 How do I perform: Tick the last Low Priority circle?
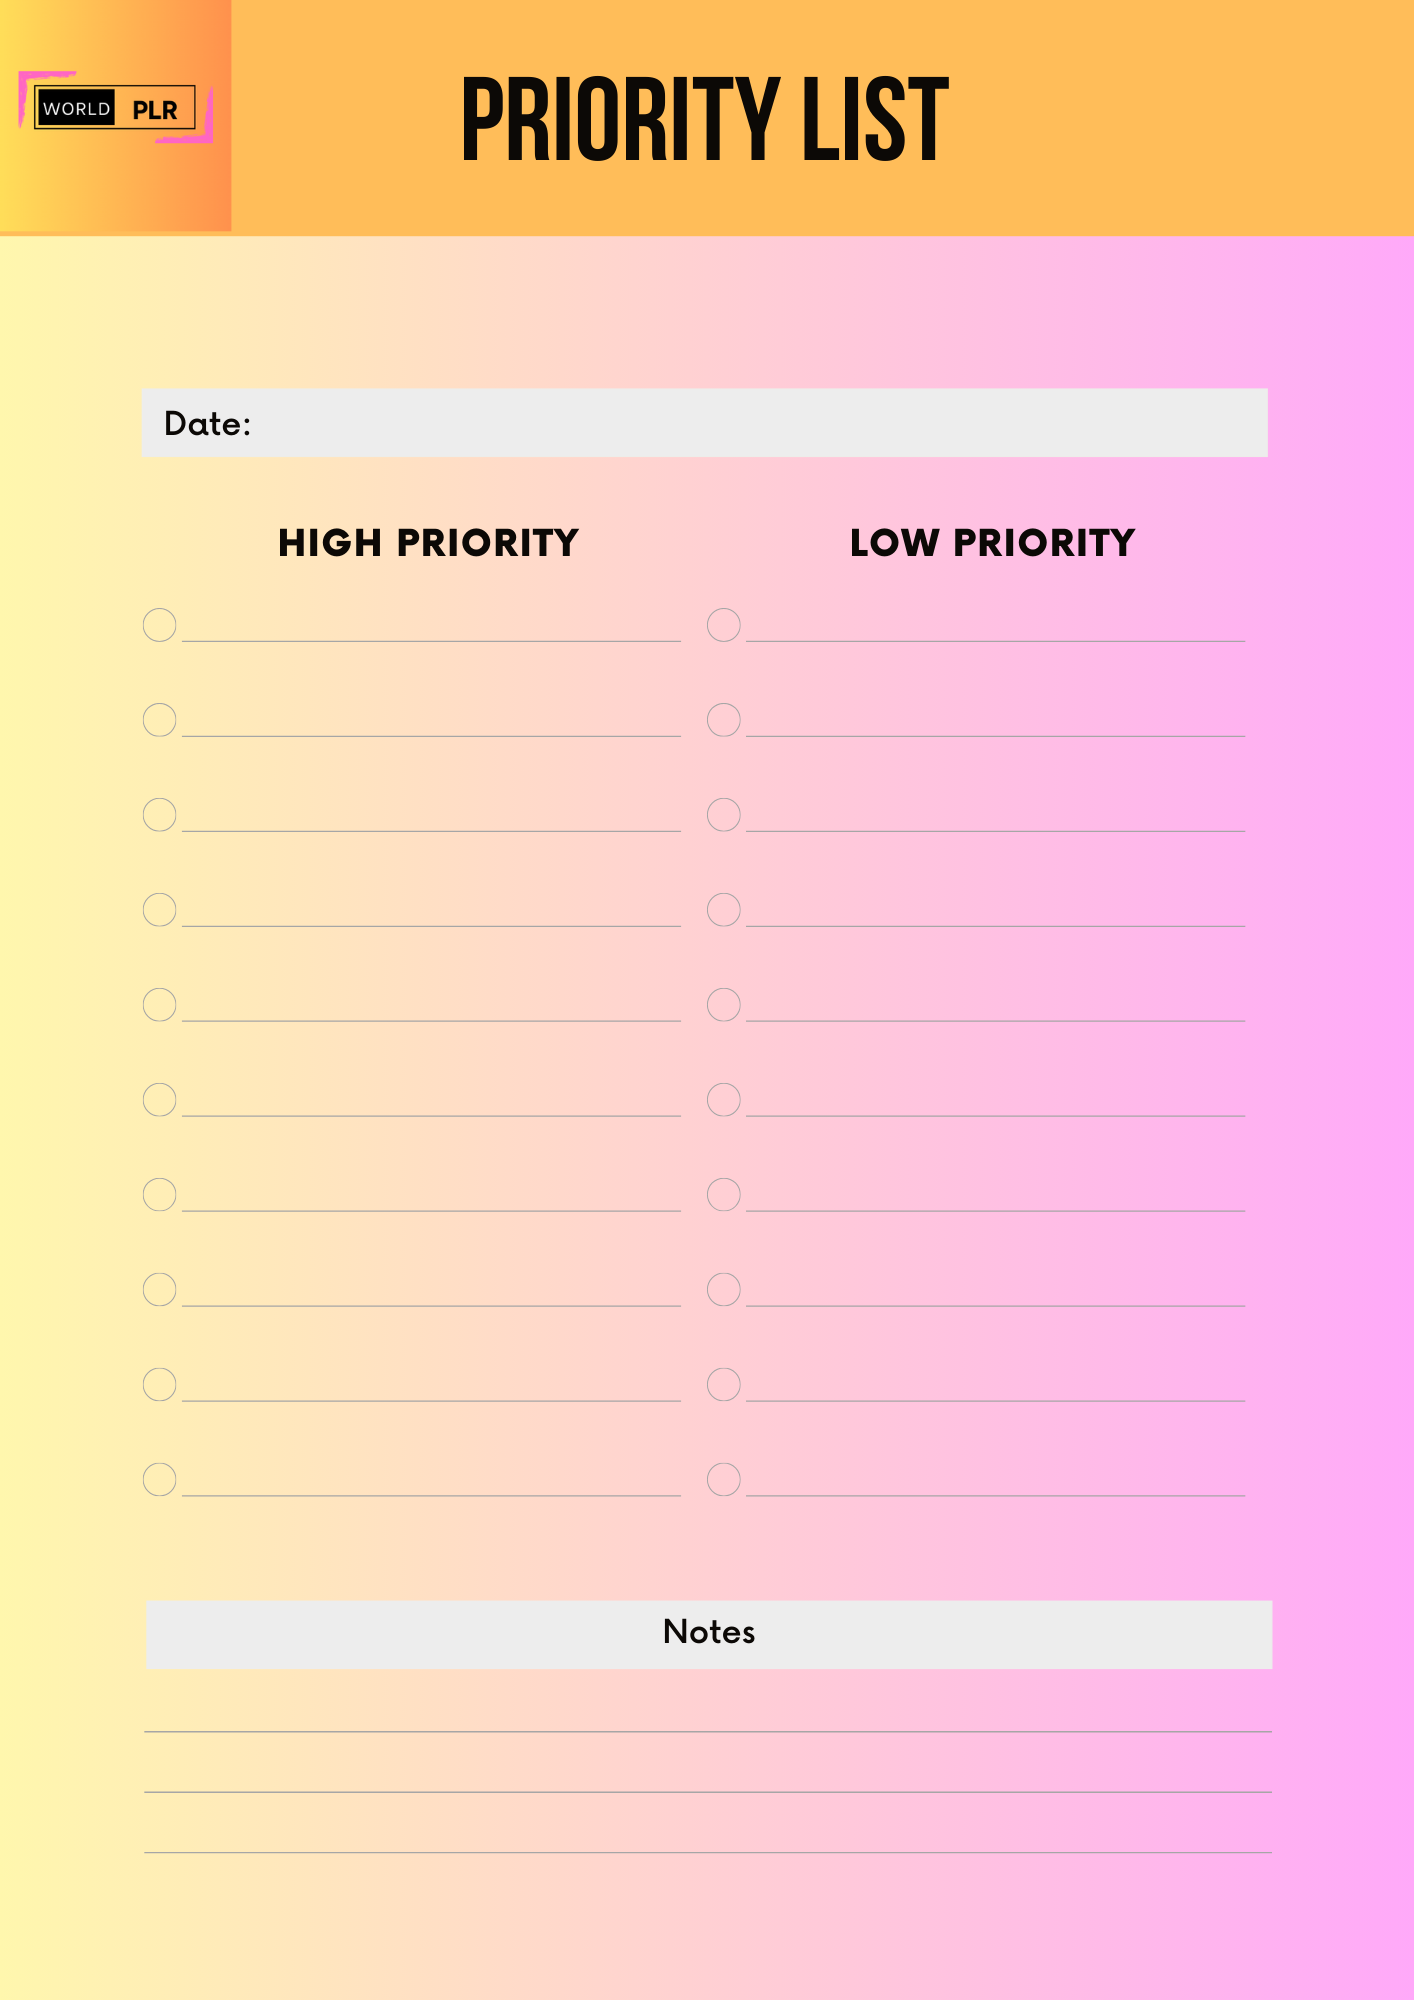click(724, 1479)
